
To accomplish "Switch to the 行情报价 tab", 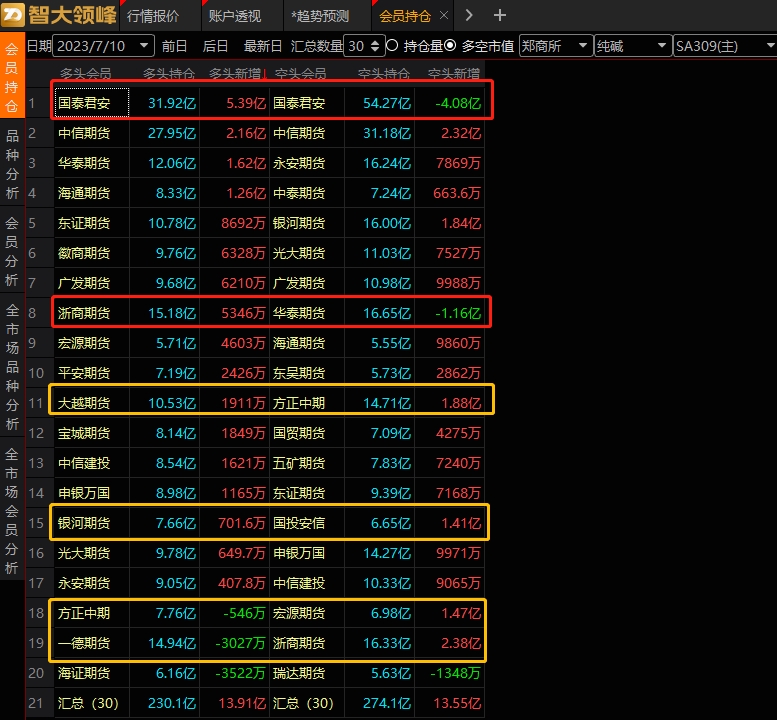I will [153, 16].
